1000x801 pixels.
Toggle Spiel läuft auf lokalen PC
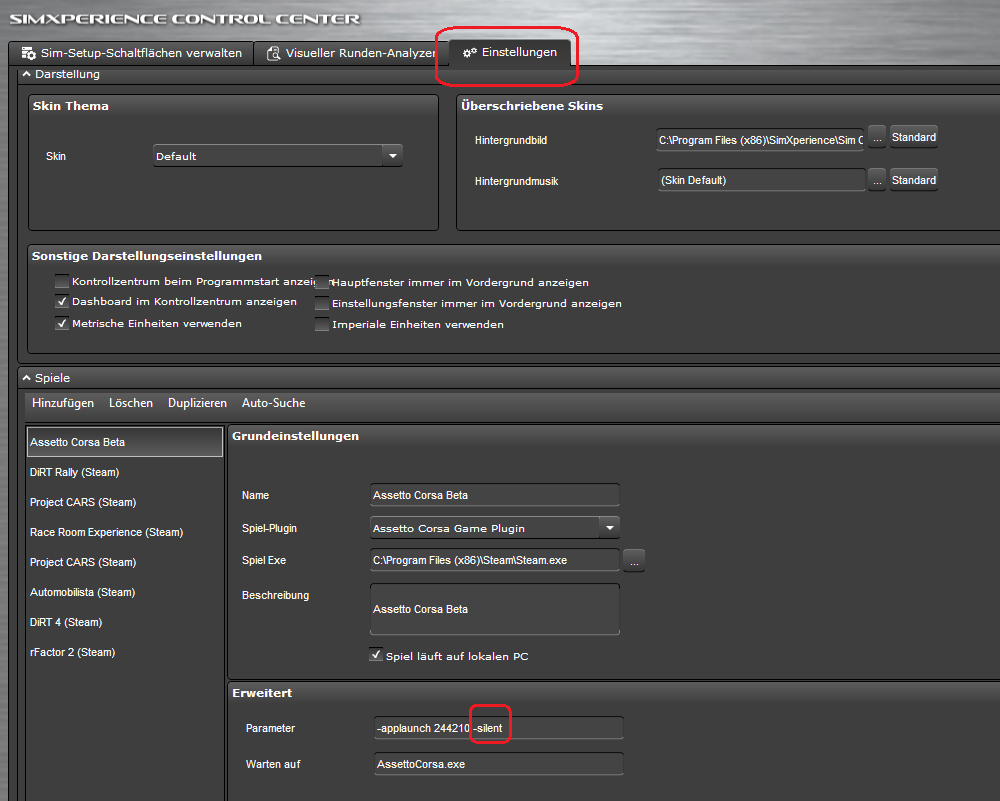pyautogui.click(x=376, y=655)
